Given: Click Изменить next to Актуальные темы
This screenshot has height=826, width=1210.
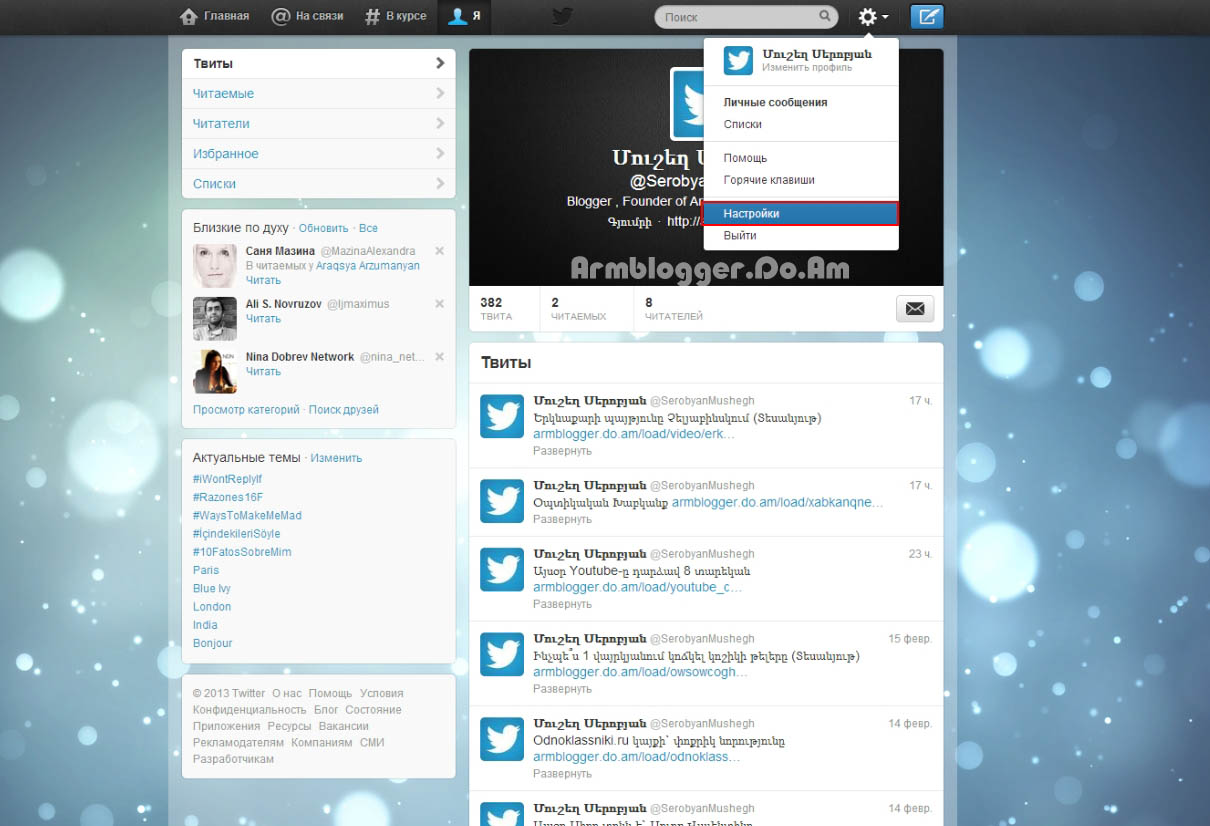Looking at the screenshot, I should (x=336, y=458).
